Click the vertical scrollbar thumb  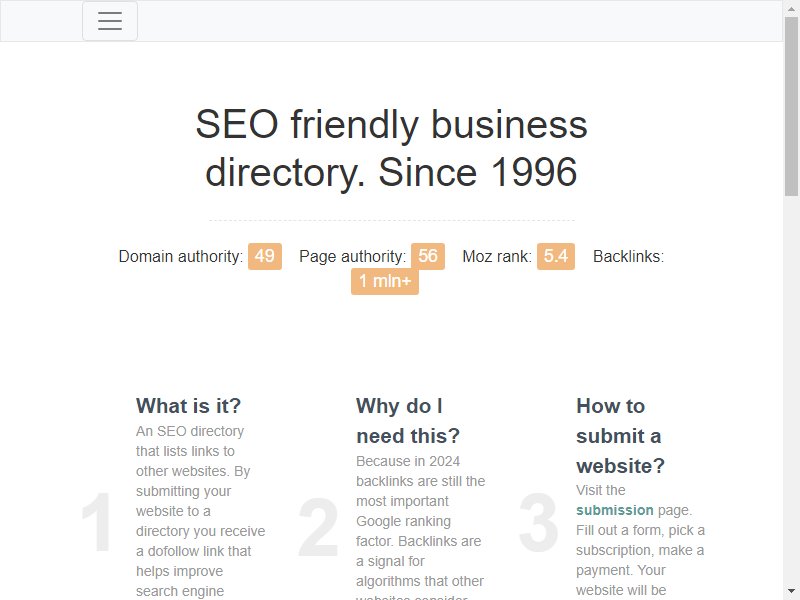click(791, 106)
